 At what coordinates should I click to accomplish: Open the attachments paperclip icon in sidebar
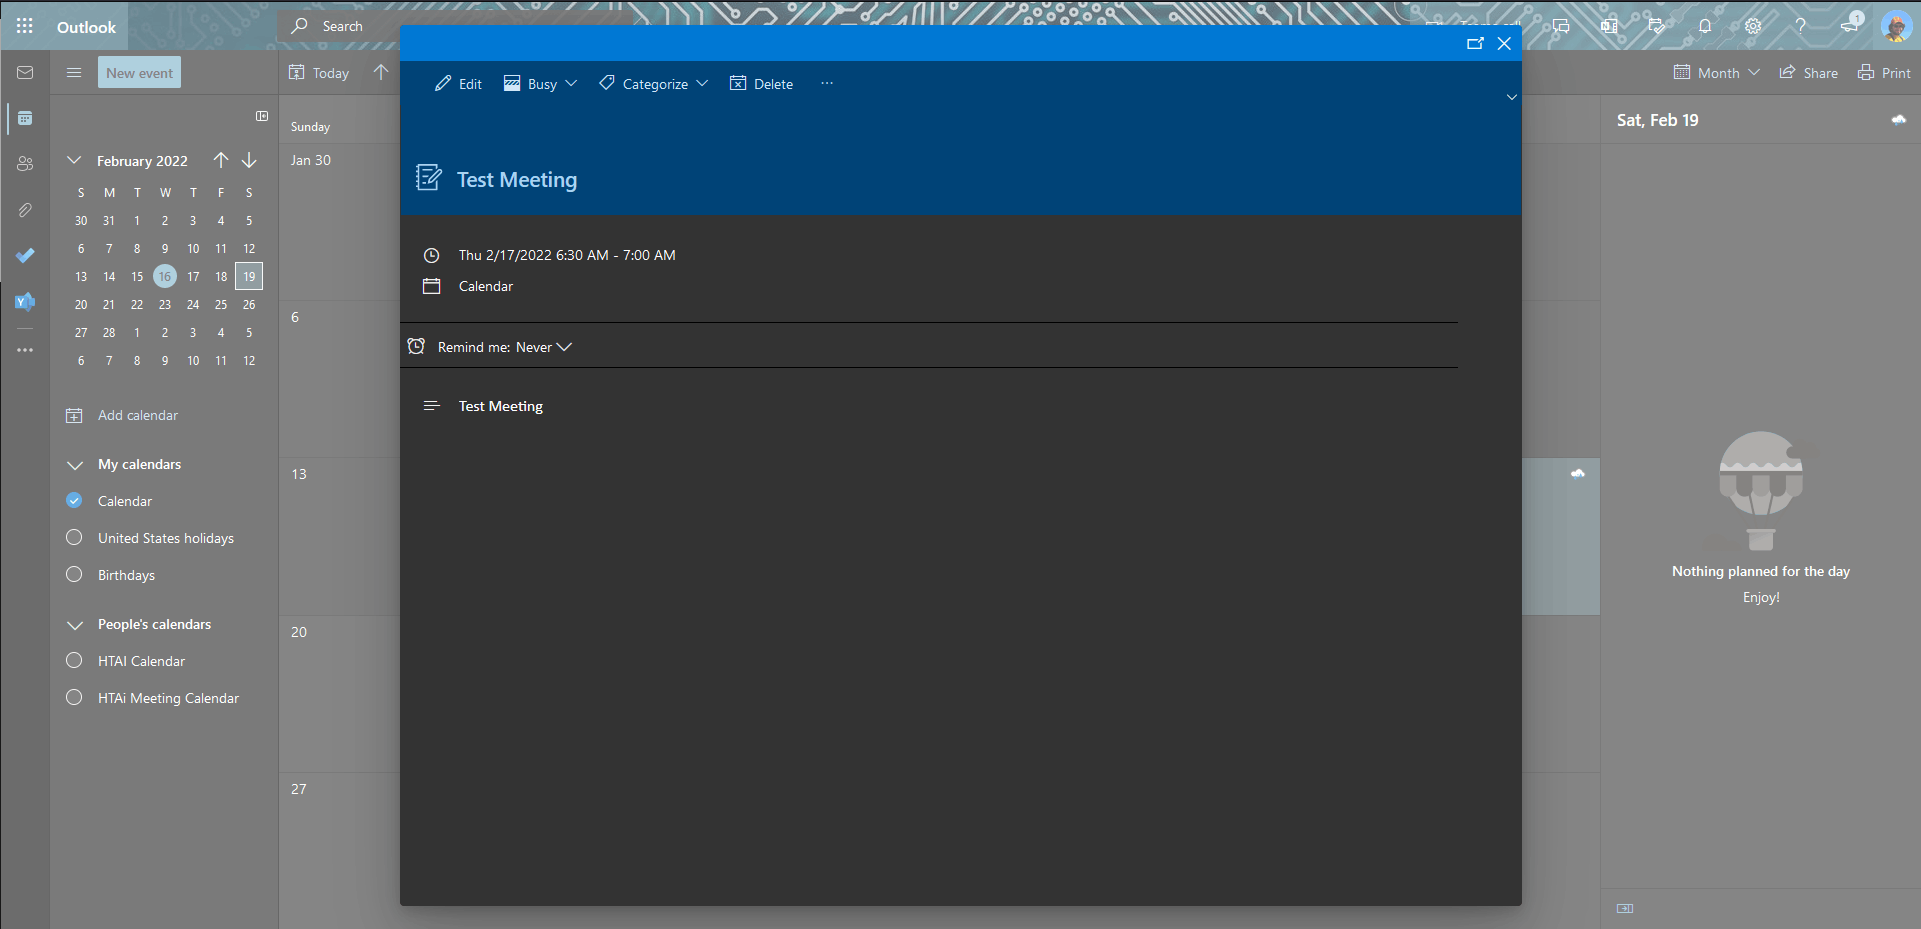25,210
